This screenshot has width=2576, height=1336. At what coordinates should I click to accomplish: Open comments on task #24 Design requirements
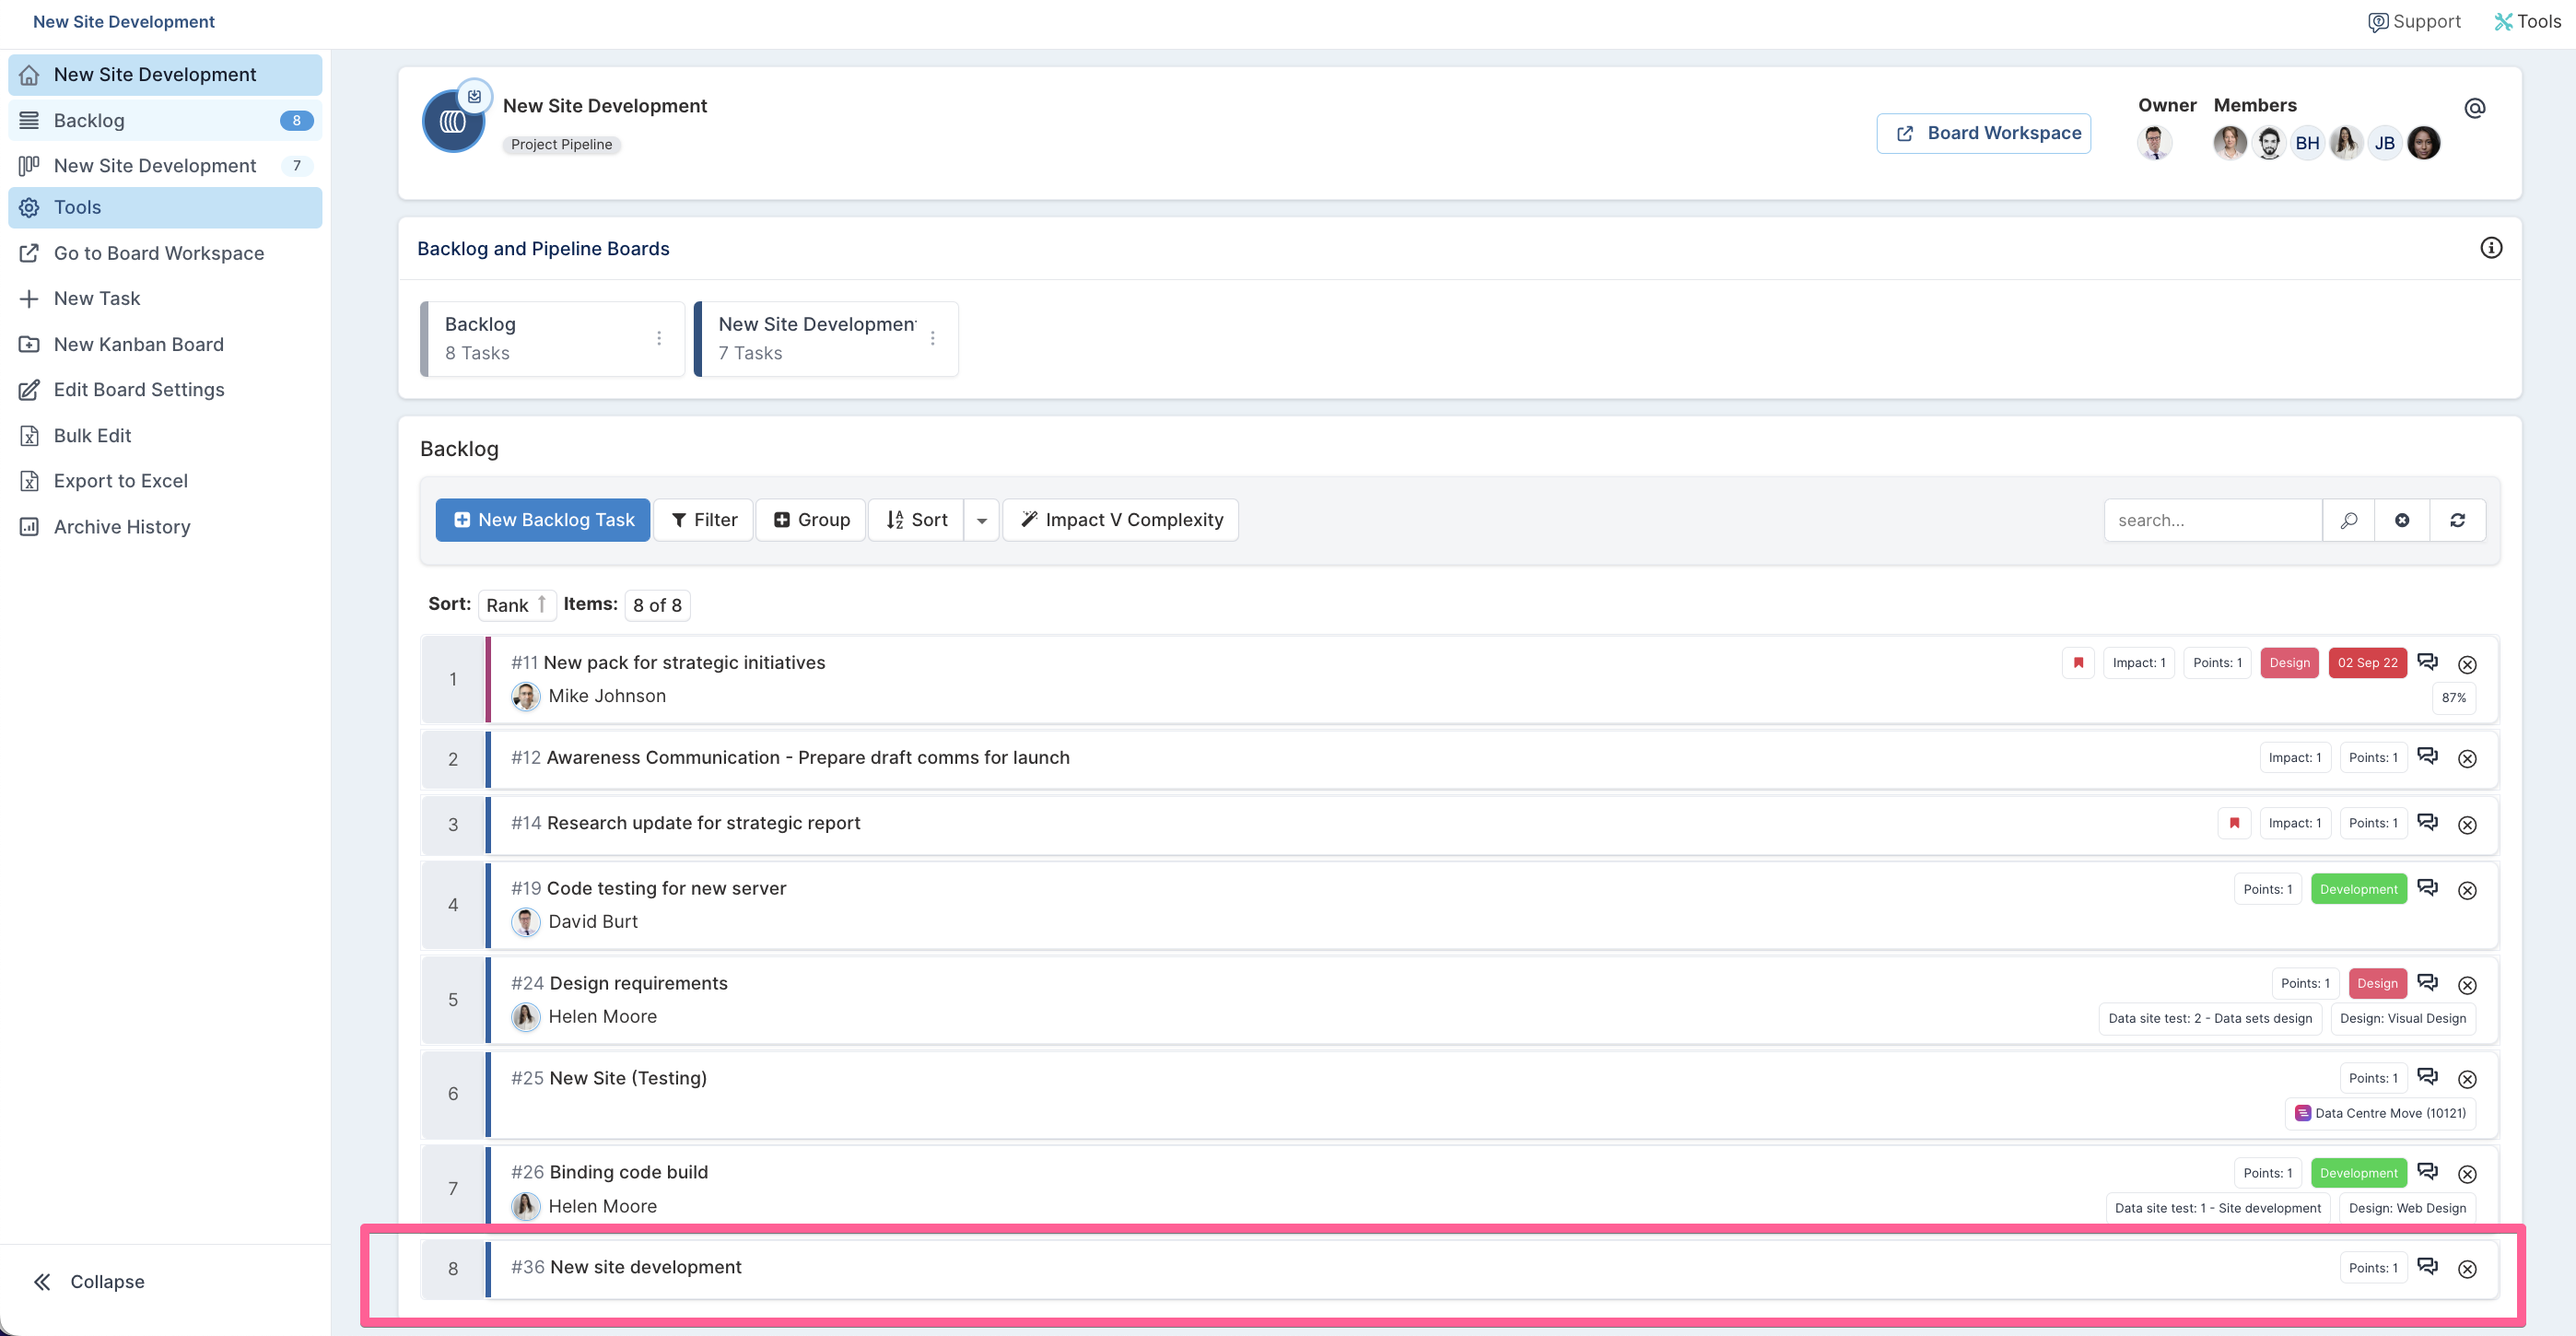click(x=2427, y=982)
